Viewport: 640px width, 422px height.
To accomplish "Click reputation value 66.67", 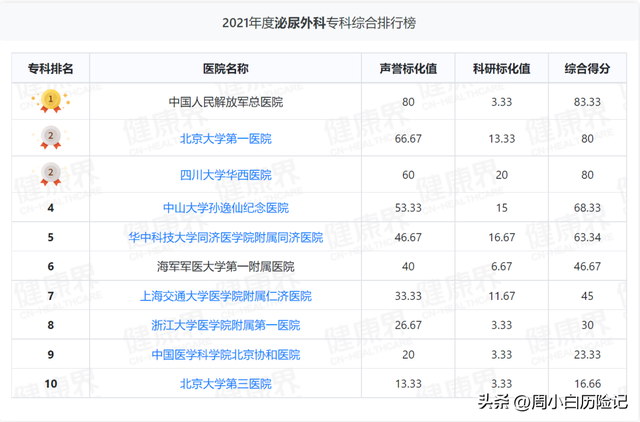I will (x=408, y=139).
